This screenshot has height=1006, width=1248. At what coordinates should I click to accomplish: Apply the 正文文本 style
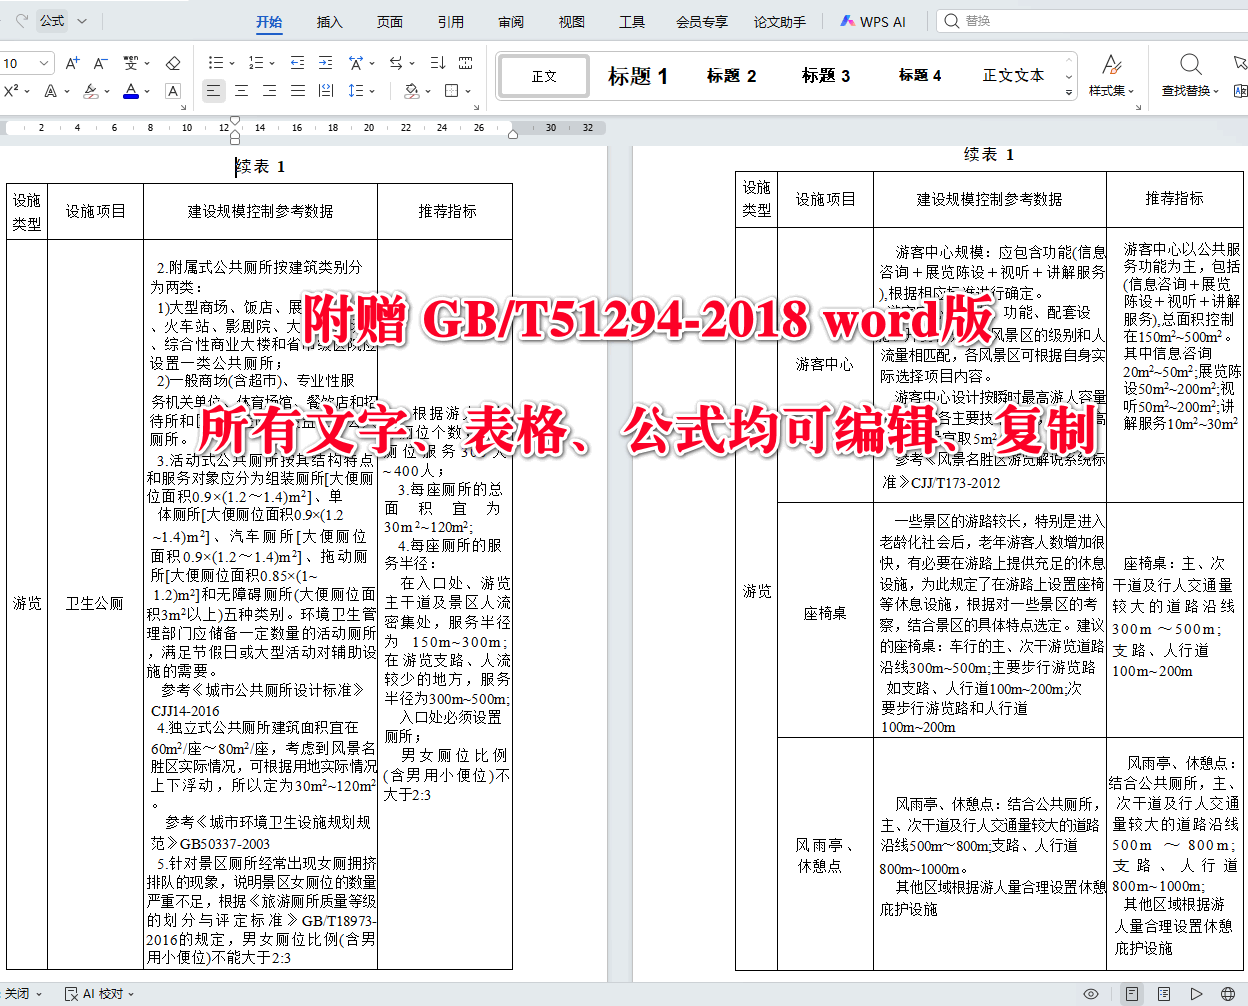click(x=1013, y=76)
